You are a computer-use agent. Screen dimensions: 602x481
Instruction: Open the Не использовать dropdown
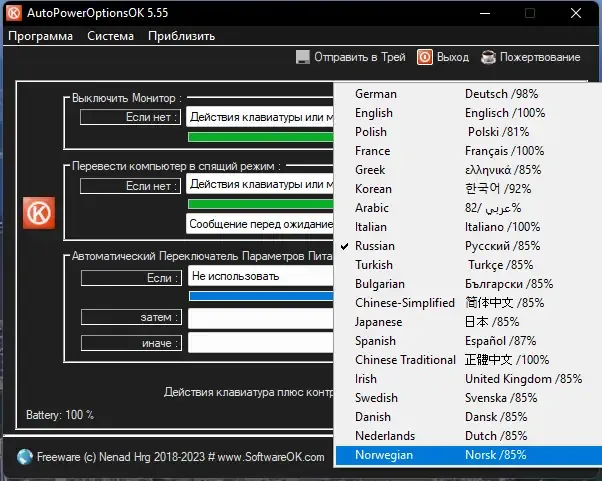[x=261, y=276]
